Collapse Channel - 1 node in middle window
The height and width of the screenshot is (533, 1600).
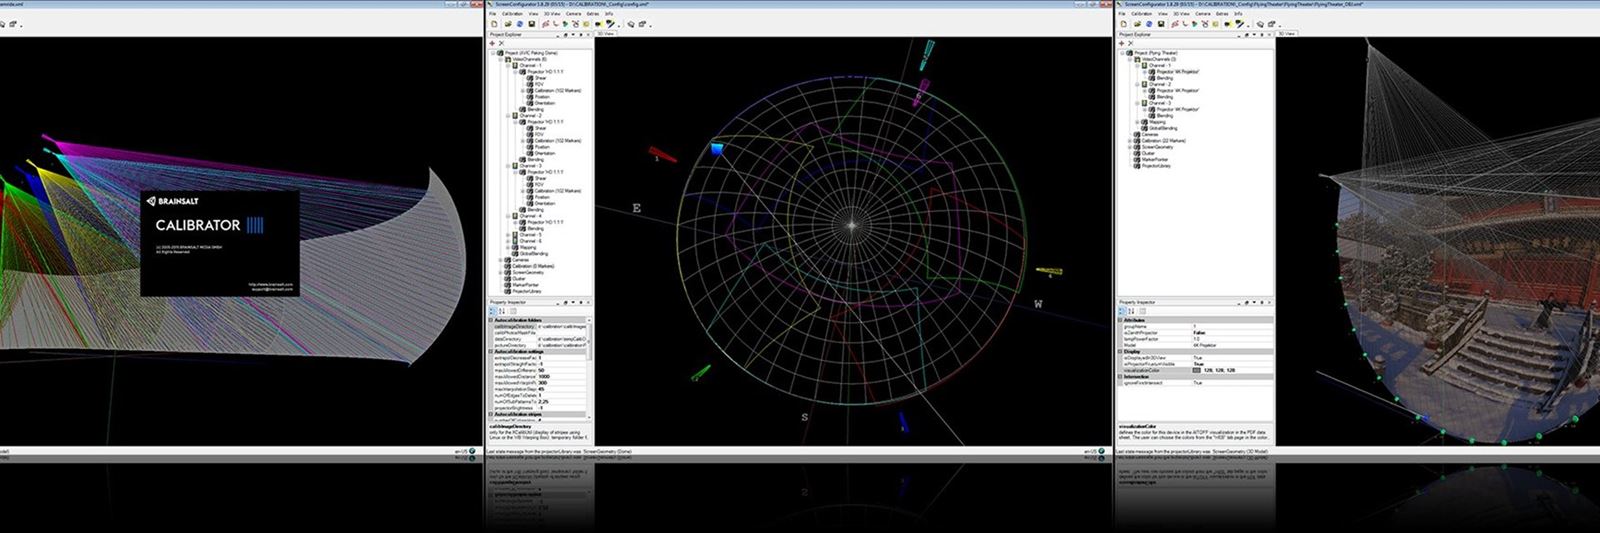(x=508, y=66)
